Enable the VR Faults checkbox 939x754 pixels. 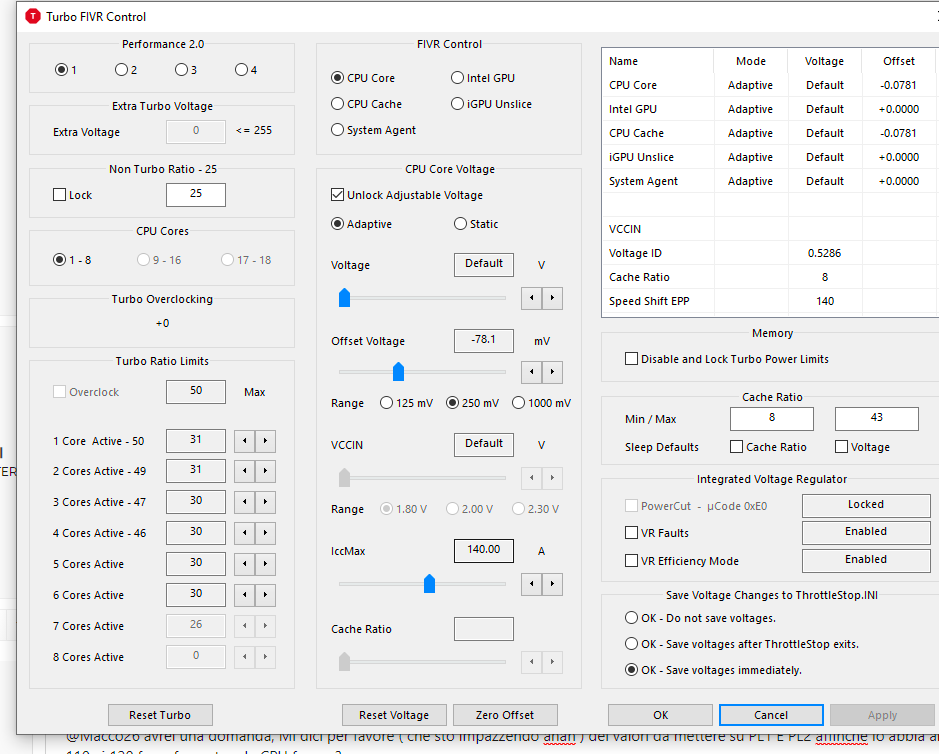tap(631, 532)
